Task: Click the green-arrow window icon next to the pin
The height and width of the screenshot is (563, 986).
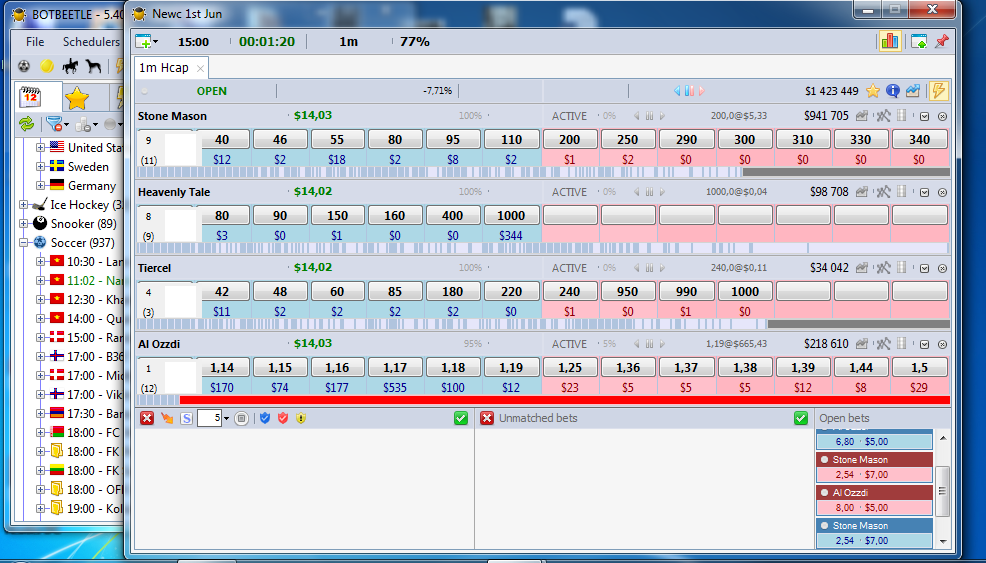Action: 919,42
